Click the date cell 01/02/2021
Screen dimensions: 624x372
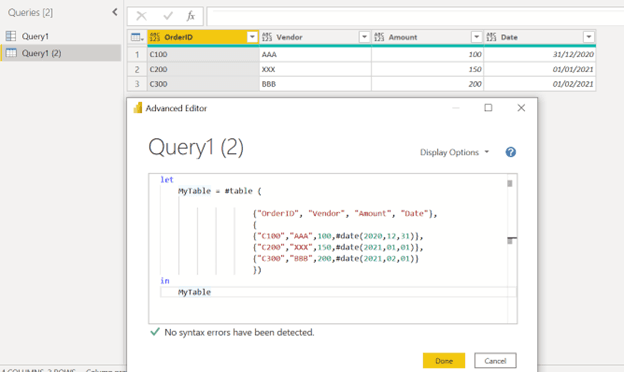coord(540,84)
